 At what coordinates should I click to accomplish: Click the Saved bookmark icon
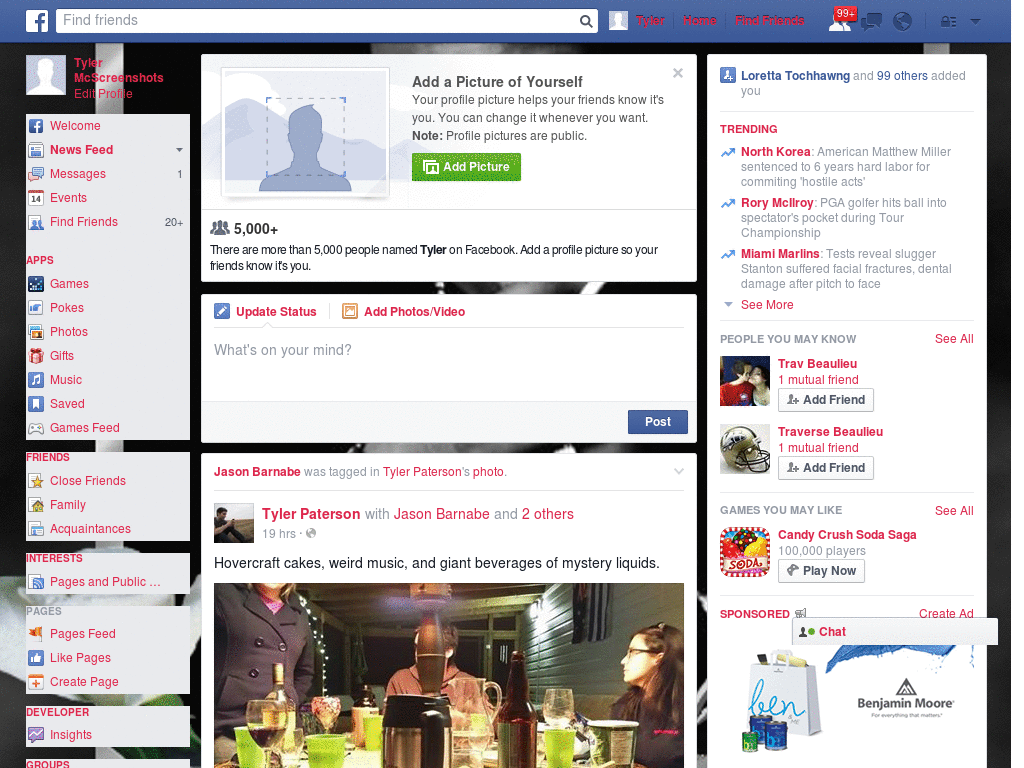tap(36, 404)
